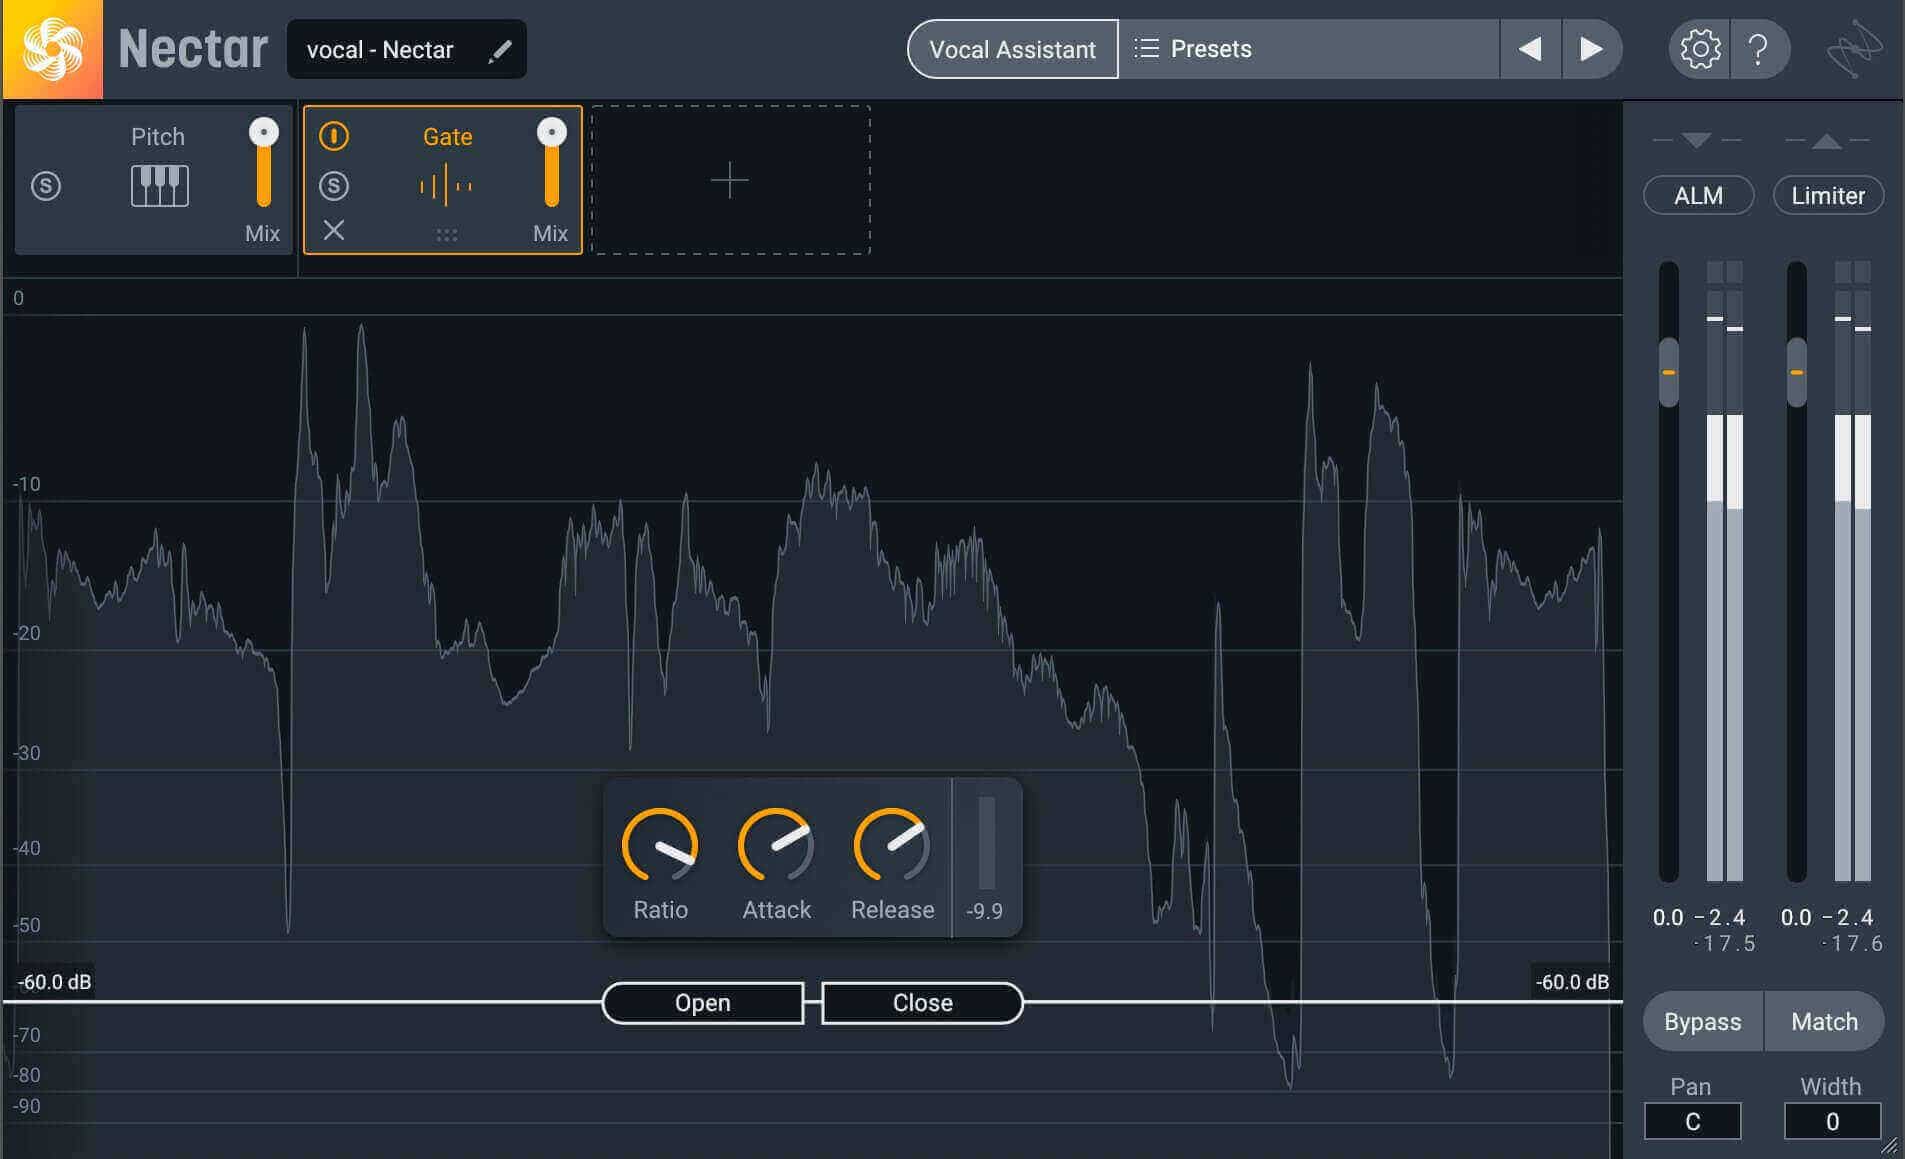Edit preset name with pencil icon

(x=500, y=50)
